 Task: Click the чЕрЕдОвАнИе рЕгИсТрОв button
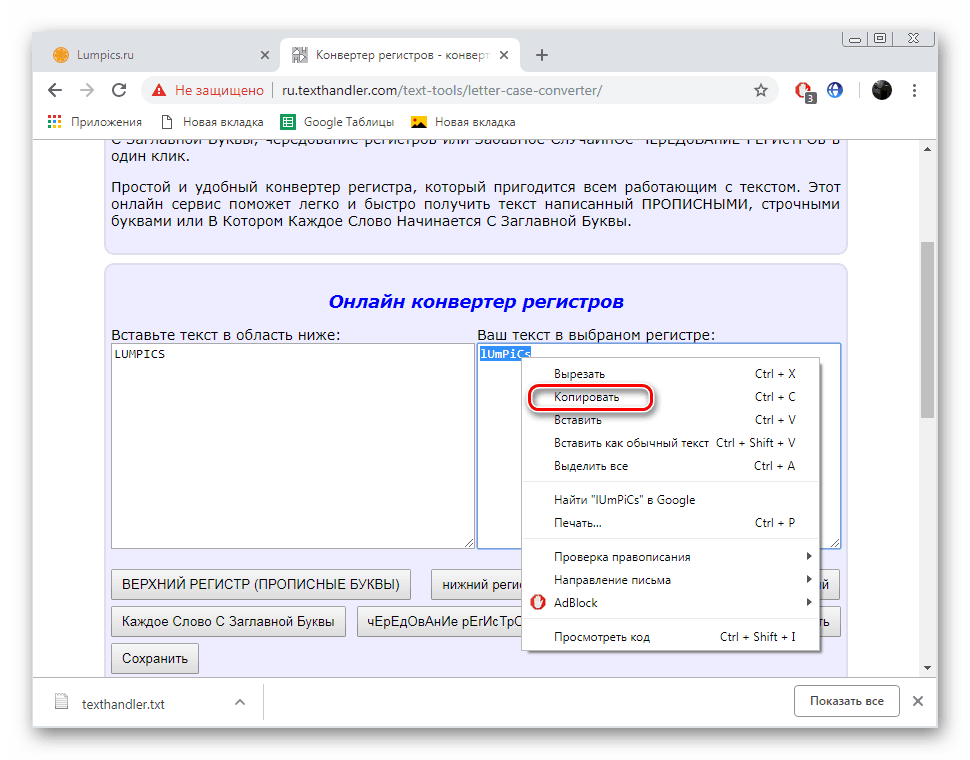point(440,621)
